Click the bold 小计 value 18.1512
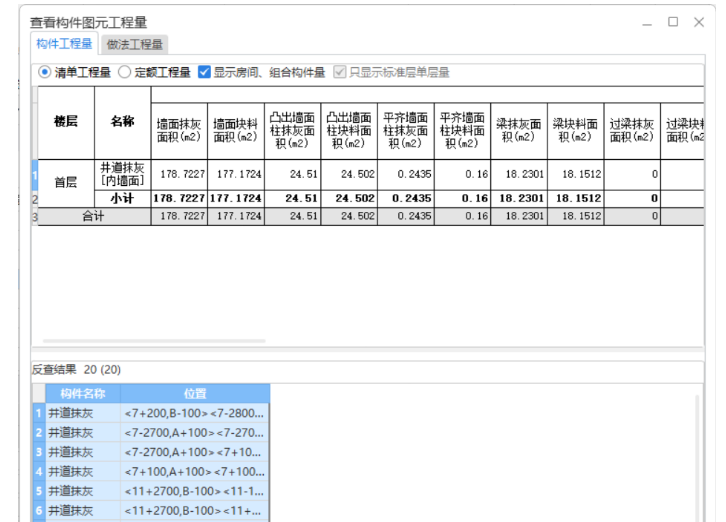This screenshot has height=522, width=726. pos(576,199)
